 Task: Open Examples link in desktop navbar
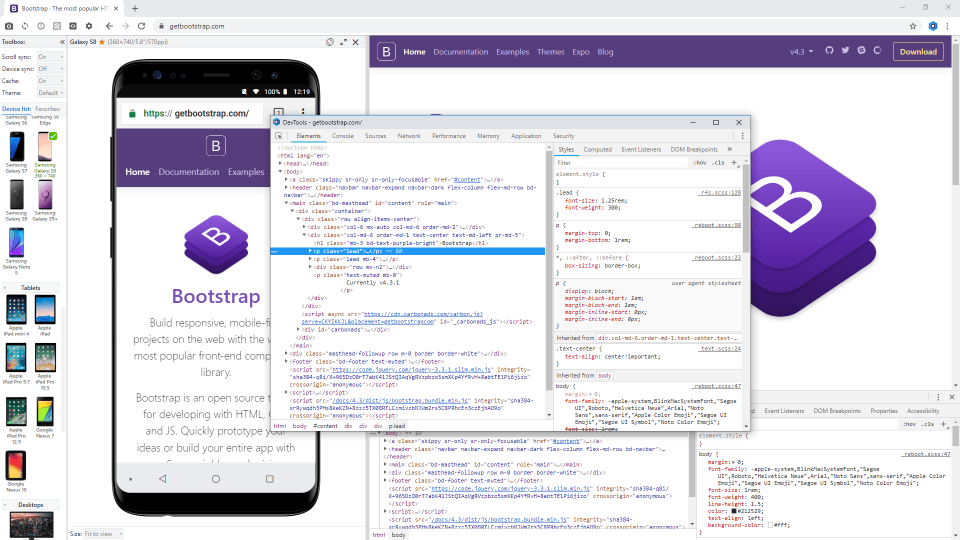(x=512, y=52)
